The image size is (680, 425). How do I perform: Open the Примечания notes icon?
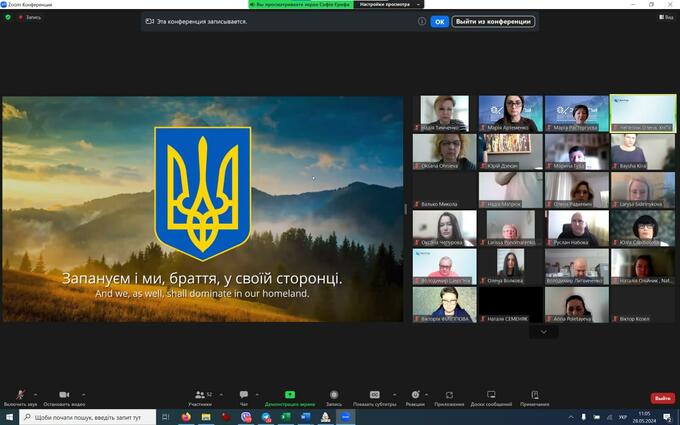coord(535,395)
